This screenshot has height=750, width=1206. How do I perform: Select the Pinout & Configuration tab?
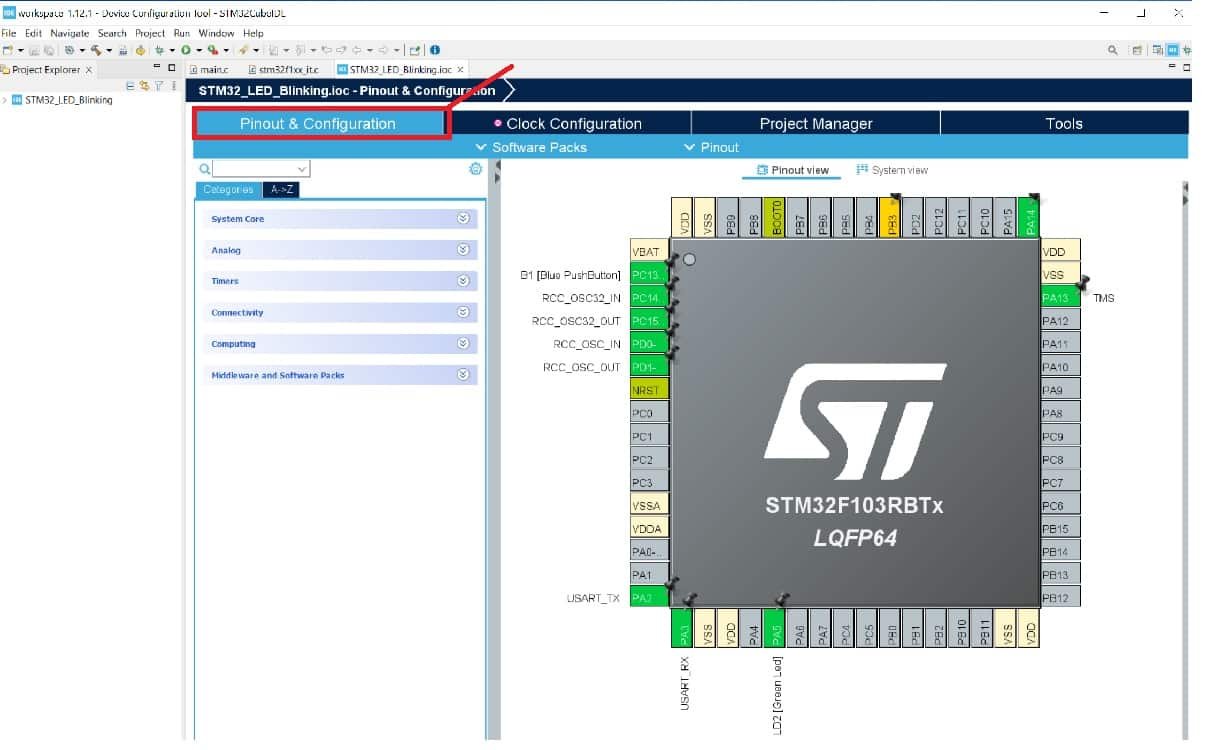point(319,124)
